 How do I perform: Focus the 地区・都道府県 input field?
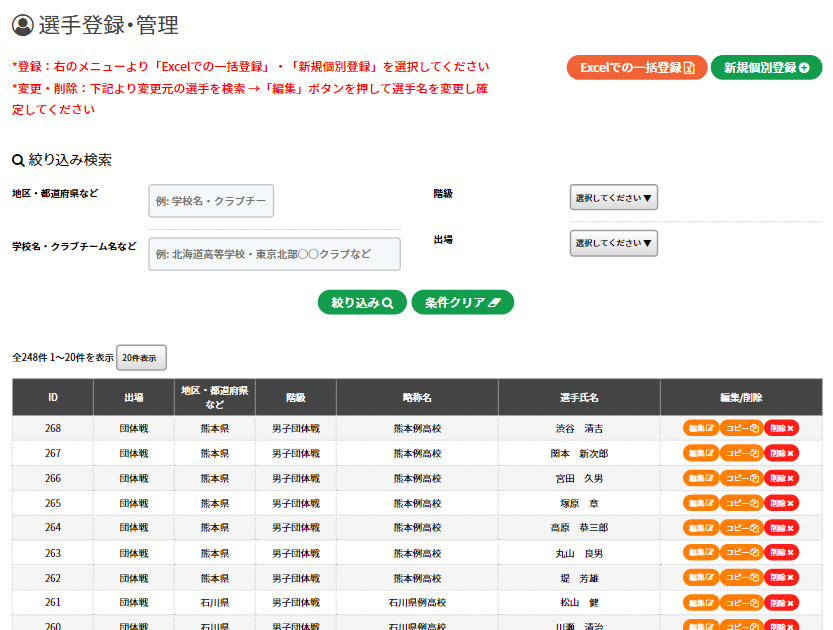click(211, 201)
